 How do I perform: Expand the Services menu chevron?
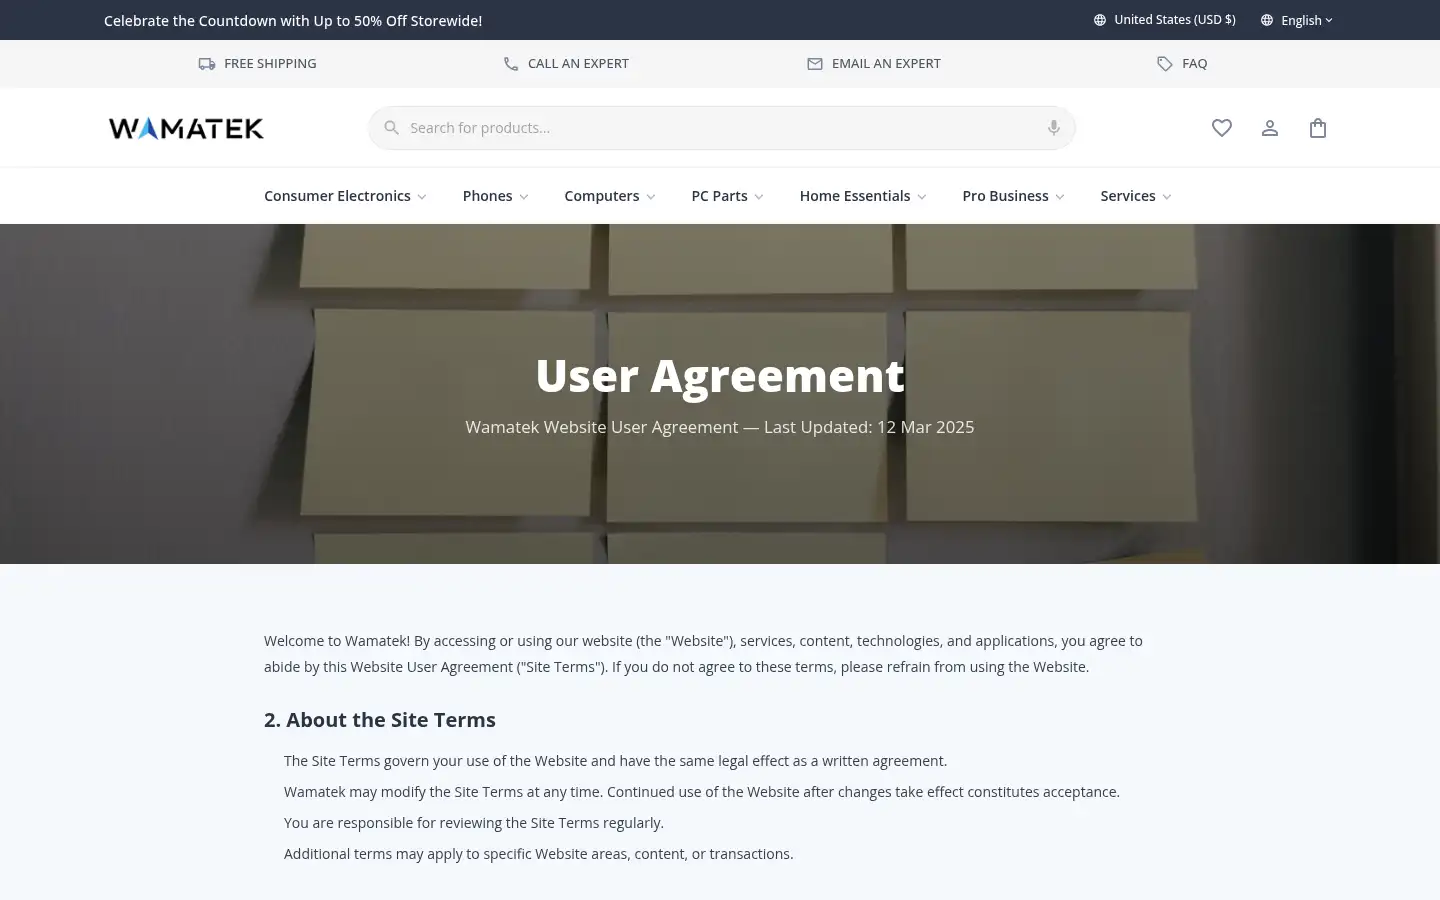(x=1167, y=197)
